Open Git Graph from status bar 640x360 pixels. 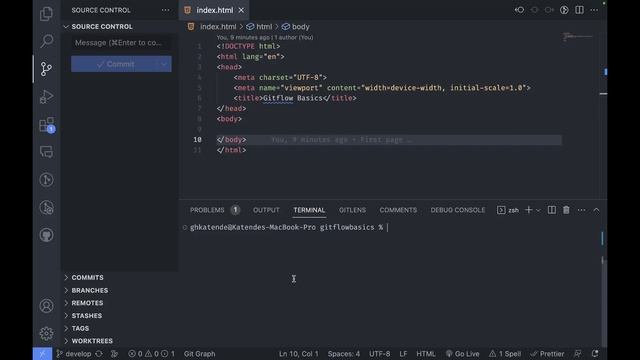coord(200,354)
